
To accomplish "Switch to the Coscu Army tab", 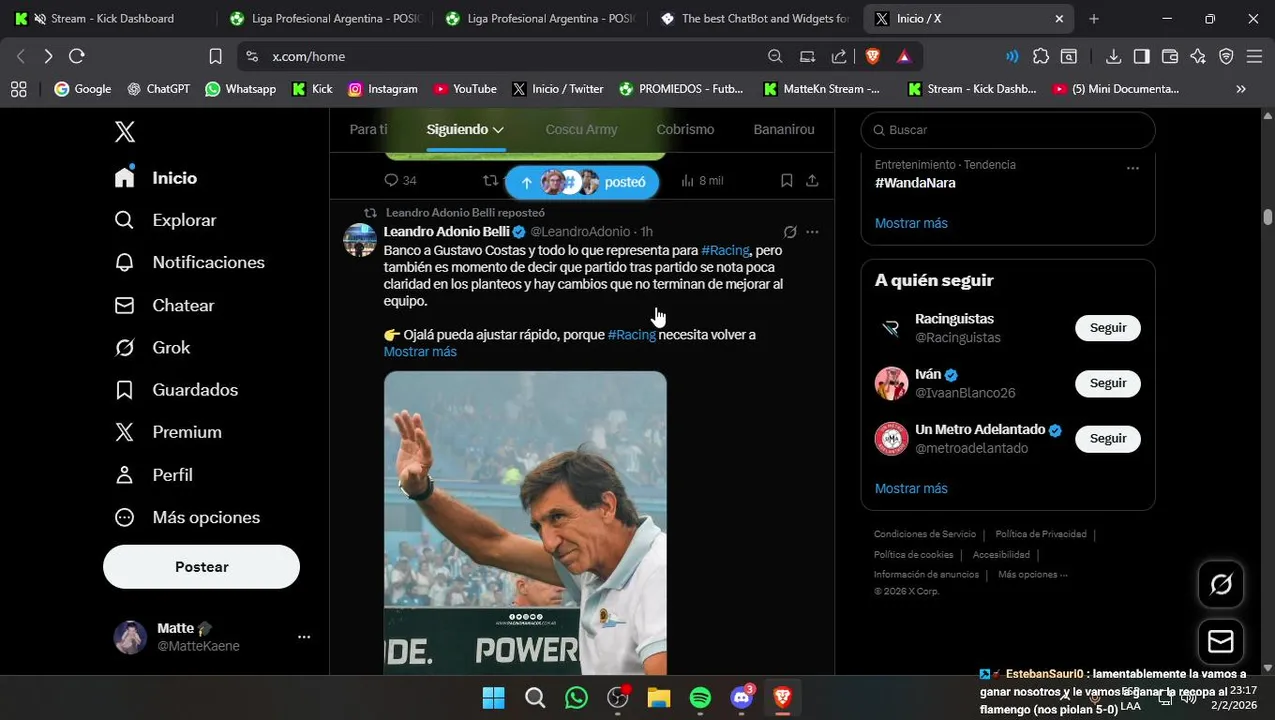I will click(581, 130).
